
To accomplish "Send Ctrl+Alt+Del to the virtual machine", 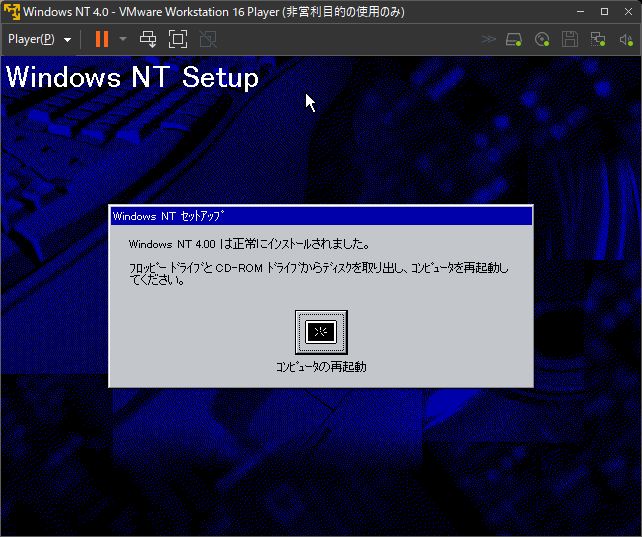I will (x=148, y=39).
